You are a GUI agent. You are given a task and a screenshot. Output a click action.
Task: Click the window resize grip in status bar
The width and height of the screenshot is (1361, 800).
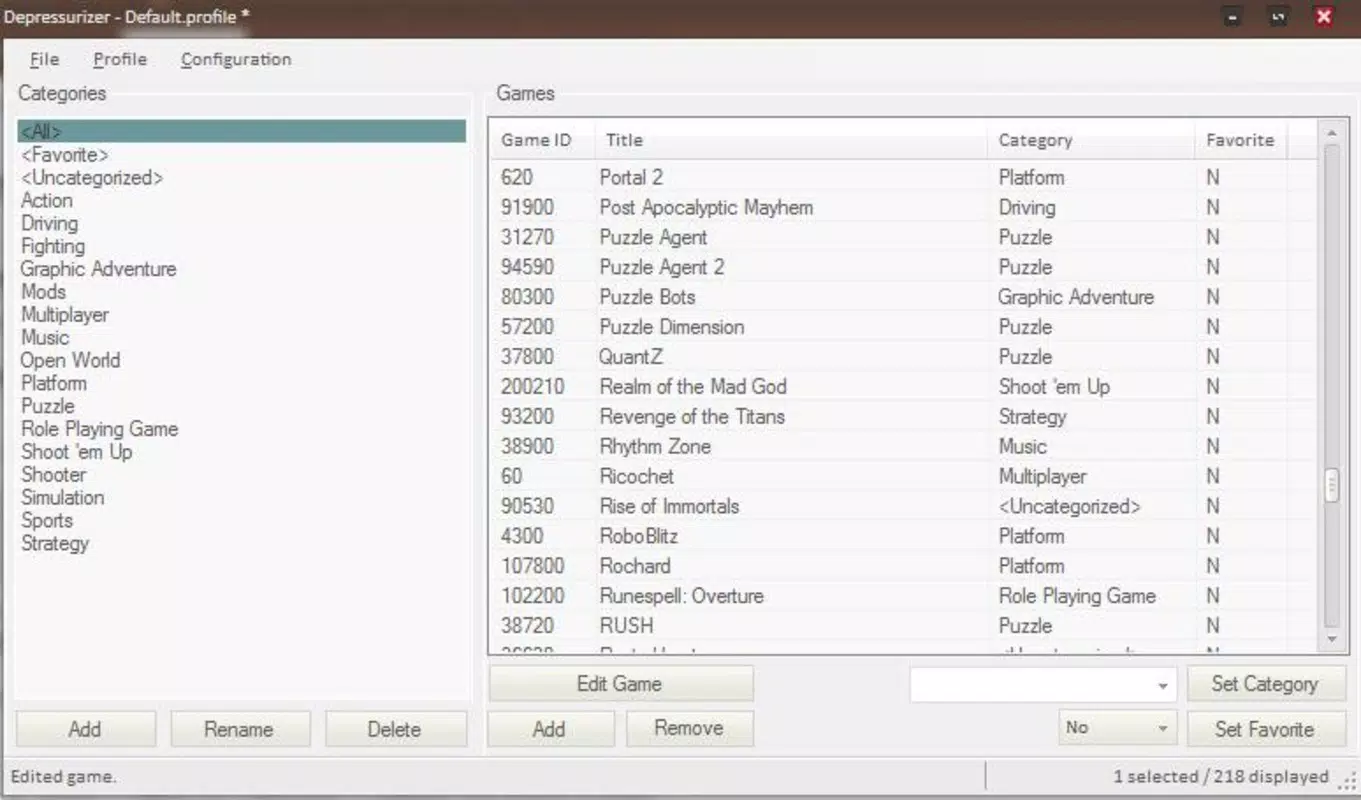1347,782
